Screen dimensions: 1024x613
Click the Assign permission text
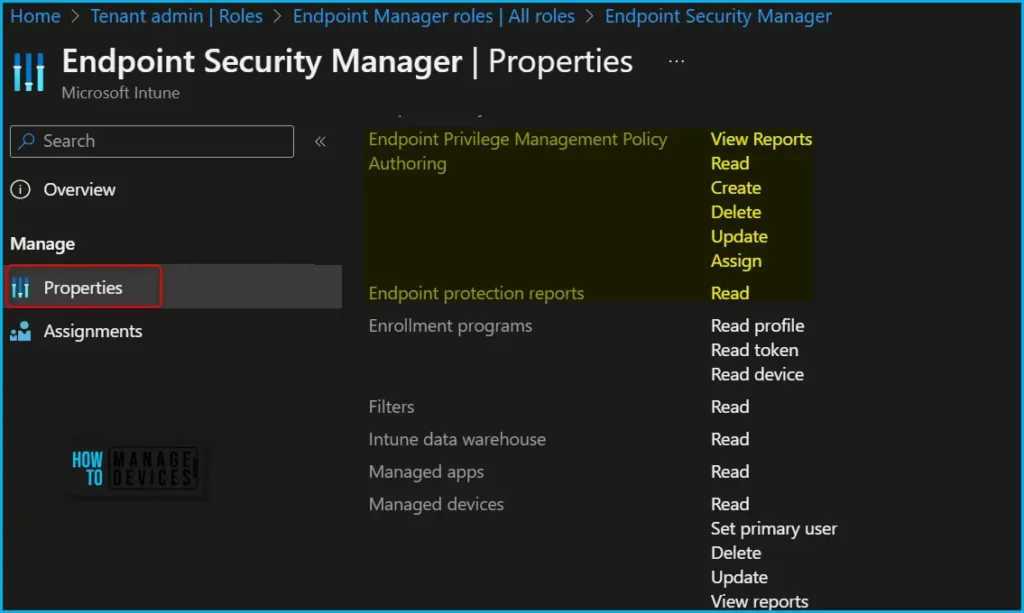coord(736,261)
